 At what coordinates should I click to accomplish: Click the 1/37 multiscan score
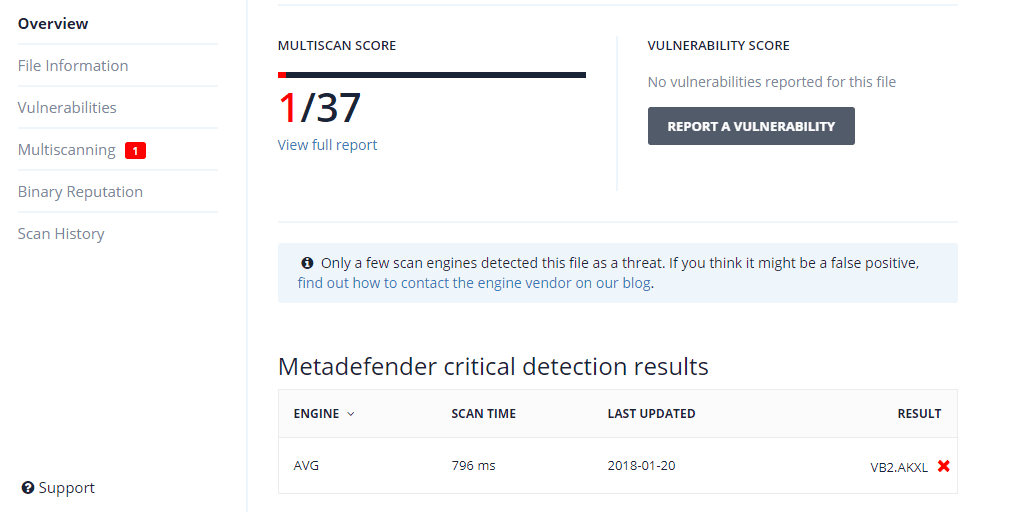tap(319, 108)
